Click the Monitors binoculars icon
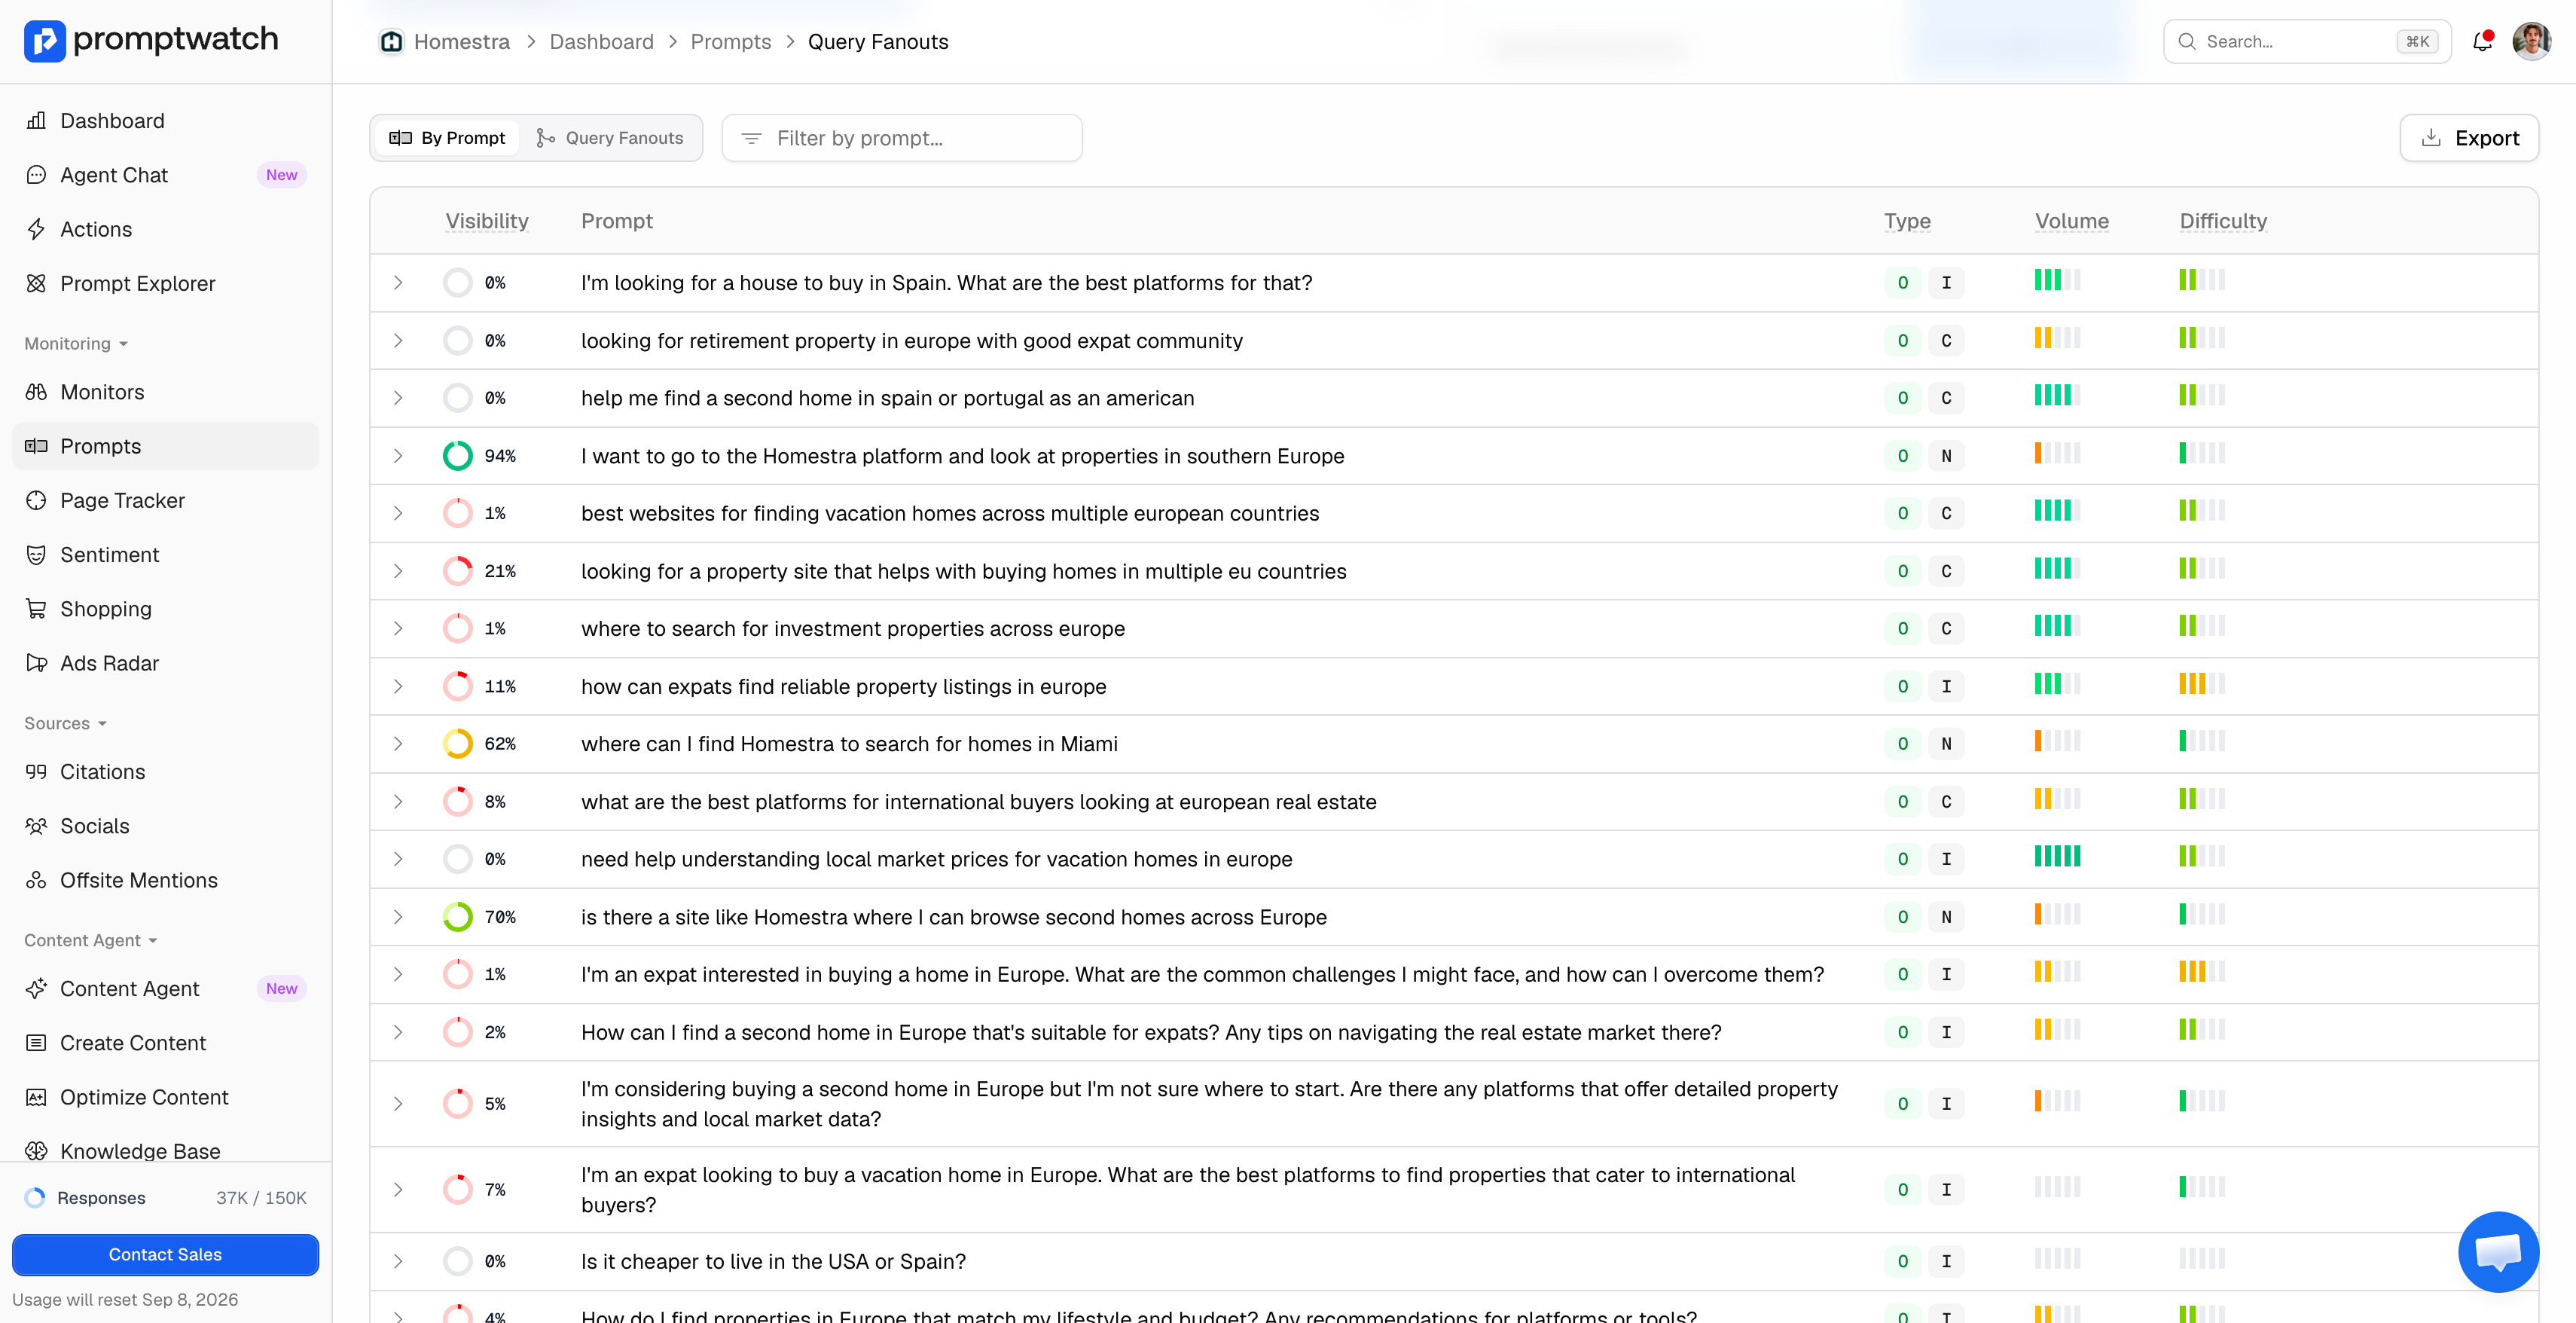 [x=36, y=392]
